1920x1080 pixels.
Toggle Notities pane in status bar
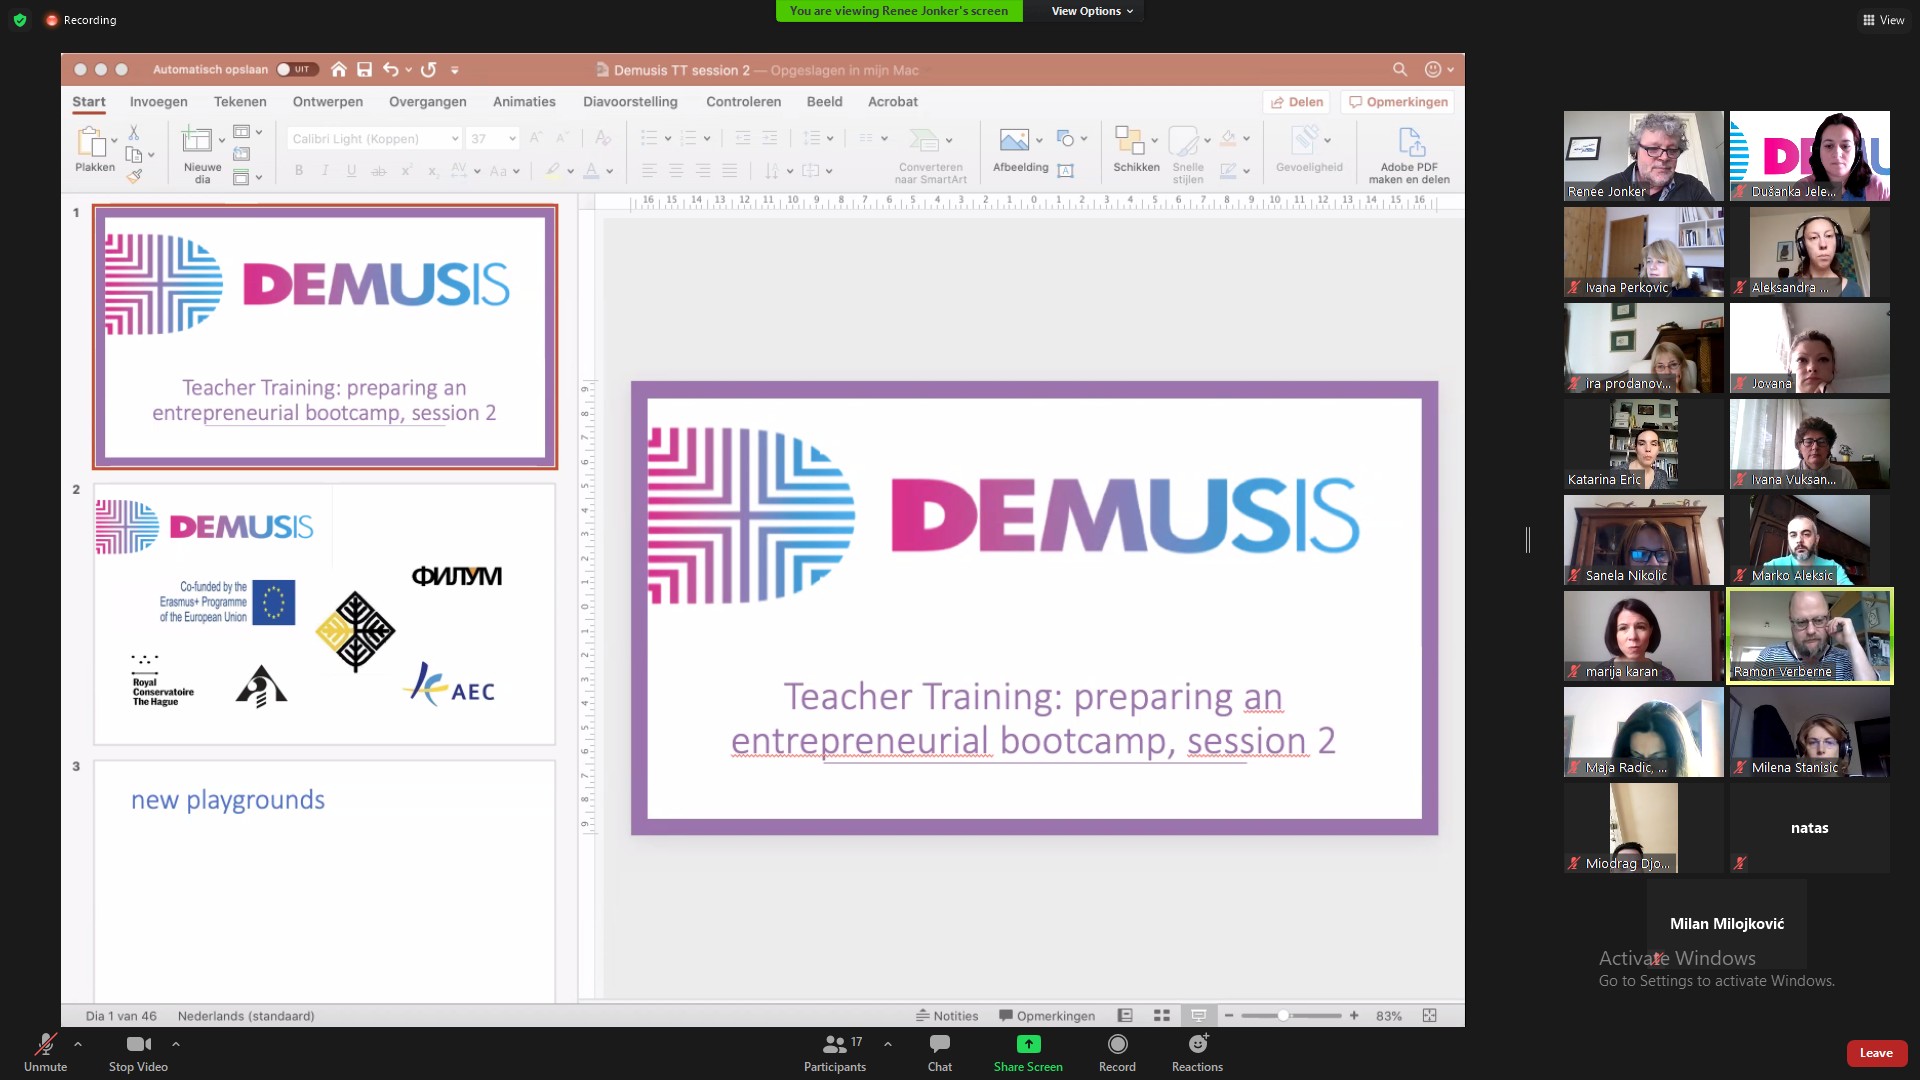tap(947, 1015)
